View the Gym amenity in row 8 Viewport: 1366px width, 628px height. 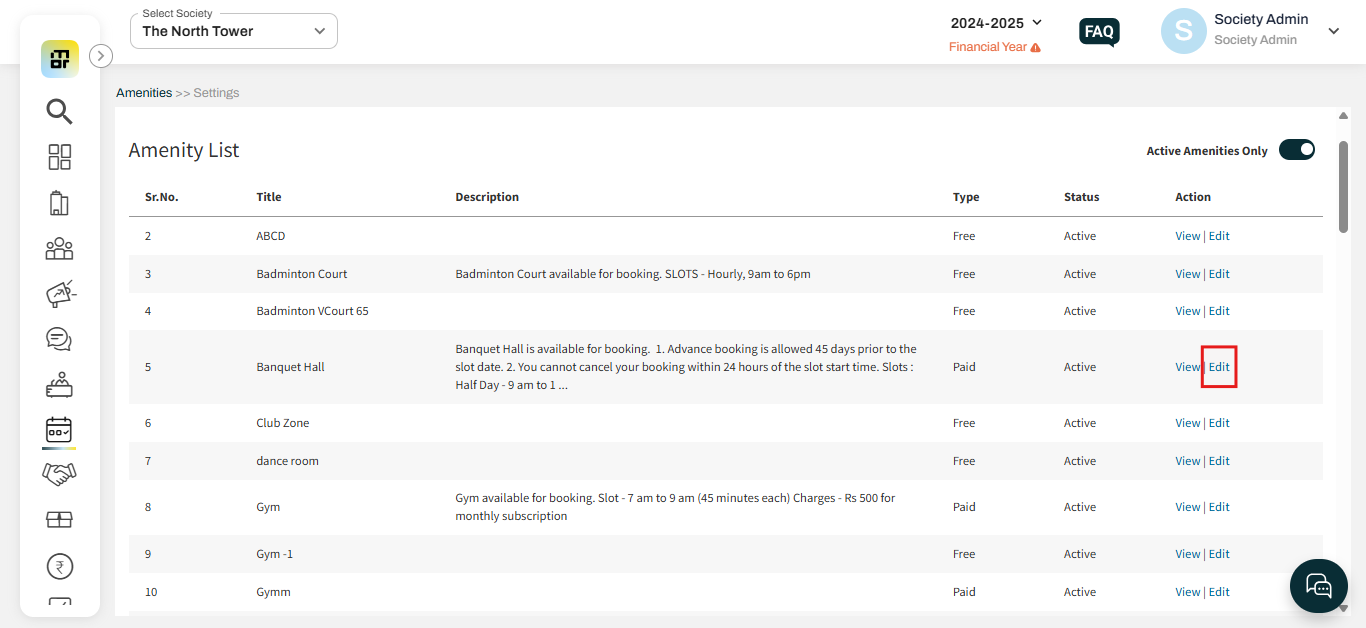pos(1187,507)
